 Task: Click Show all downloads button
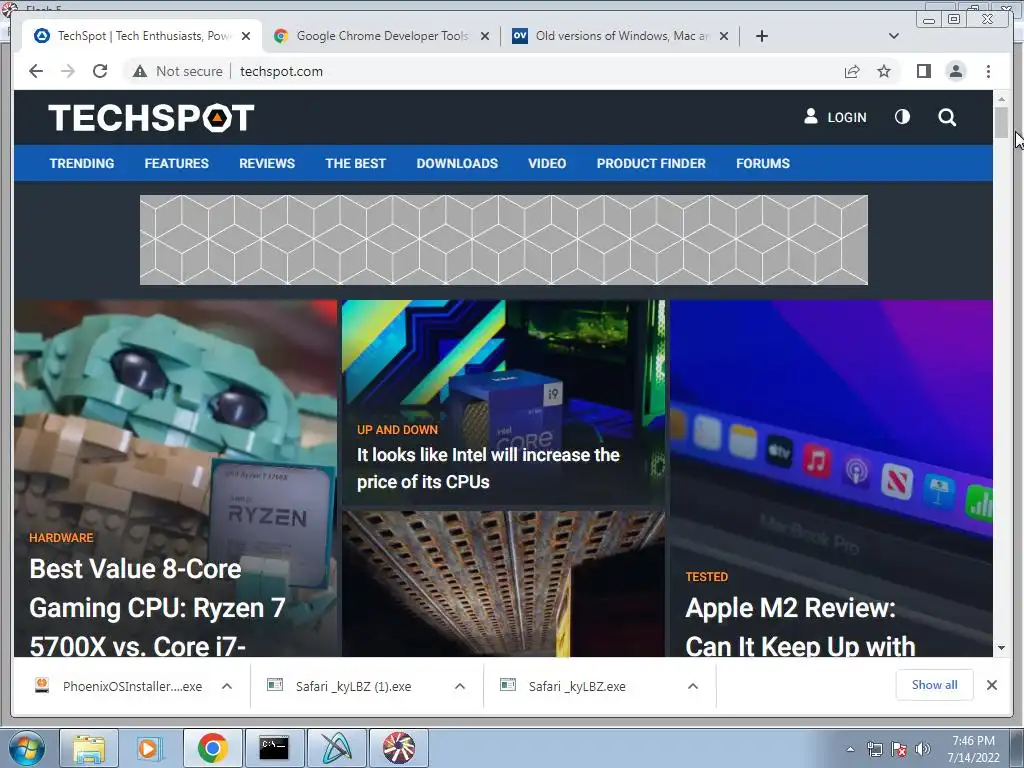coord(935,684)
